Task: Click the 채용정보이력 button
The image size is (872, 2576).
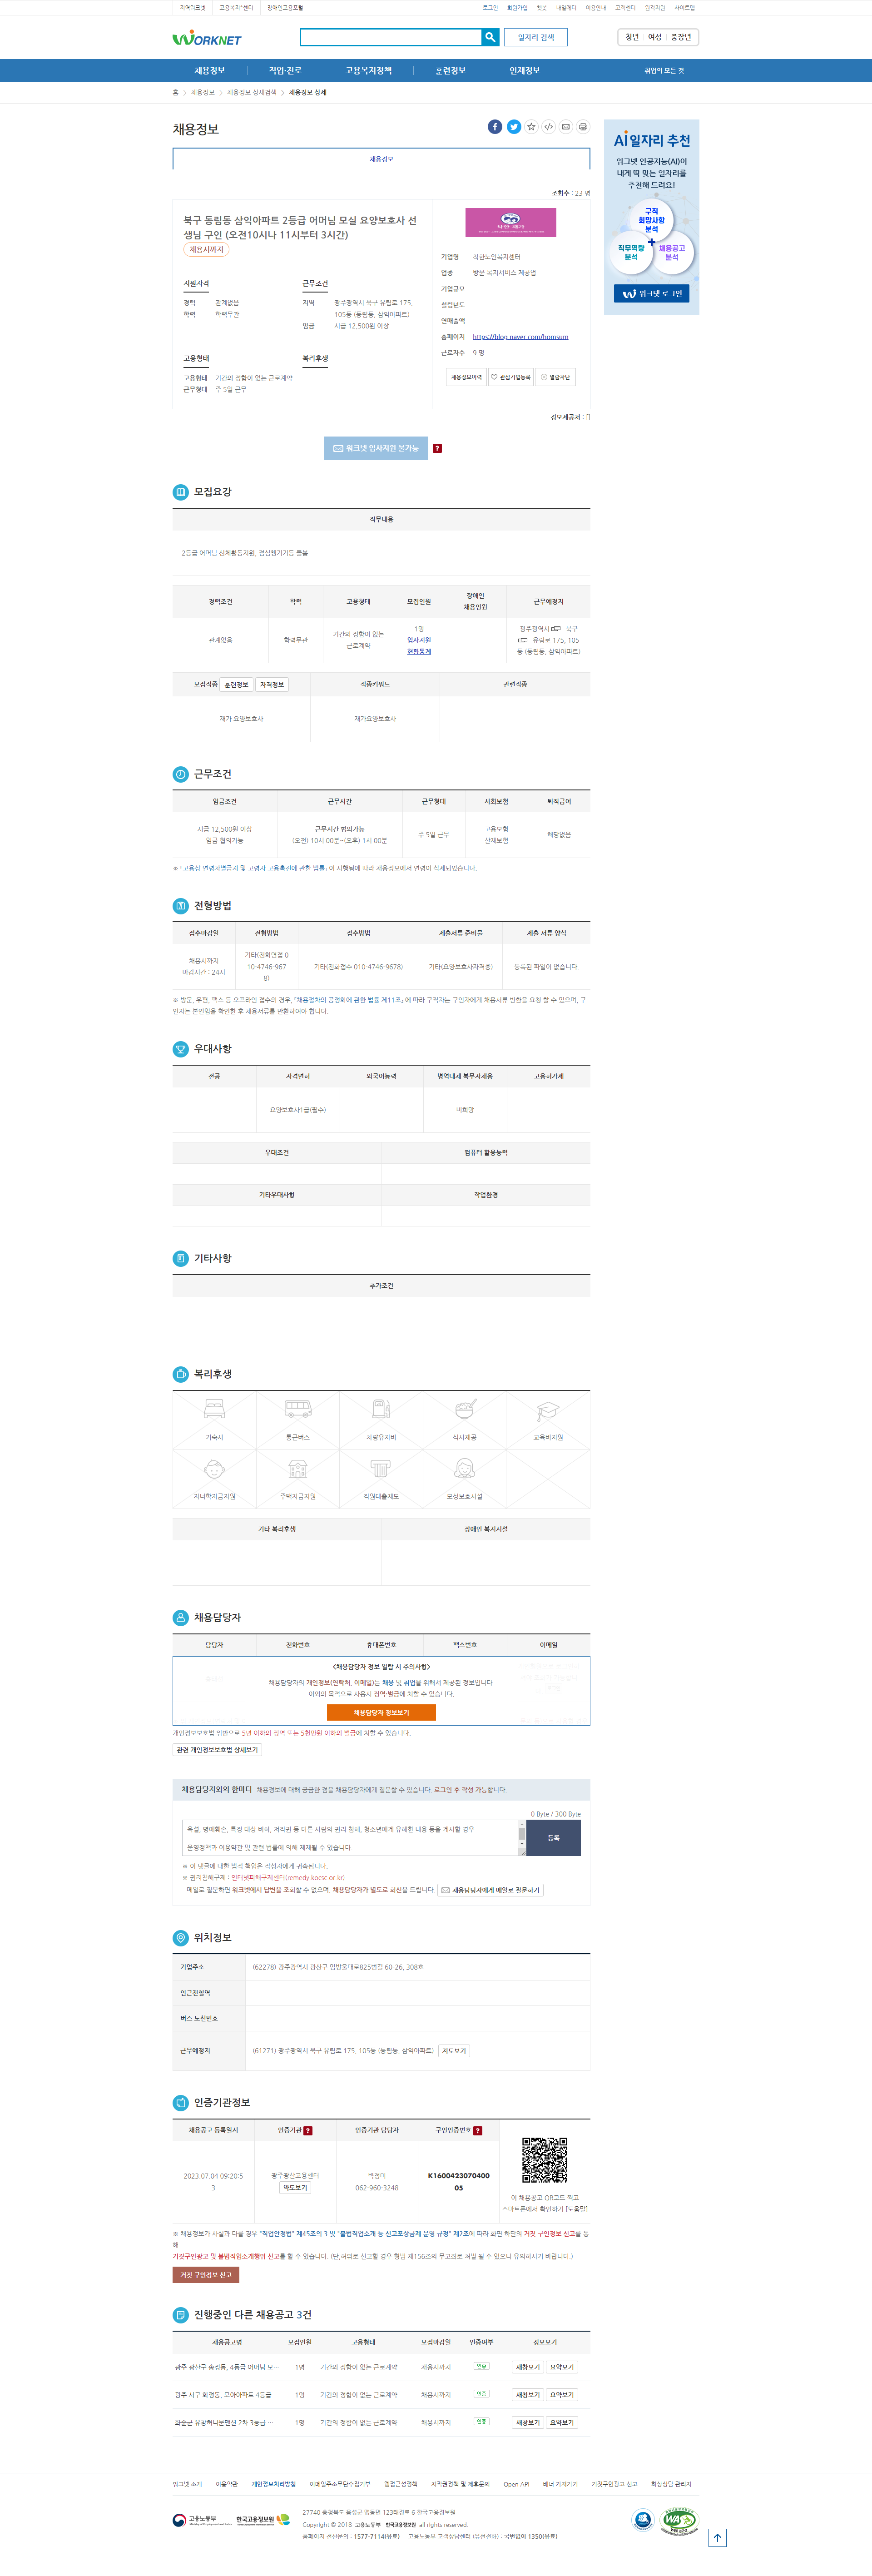Action: 466,377
